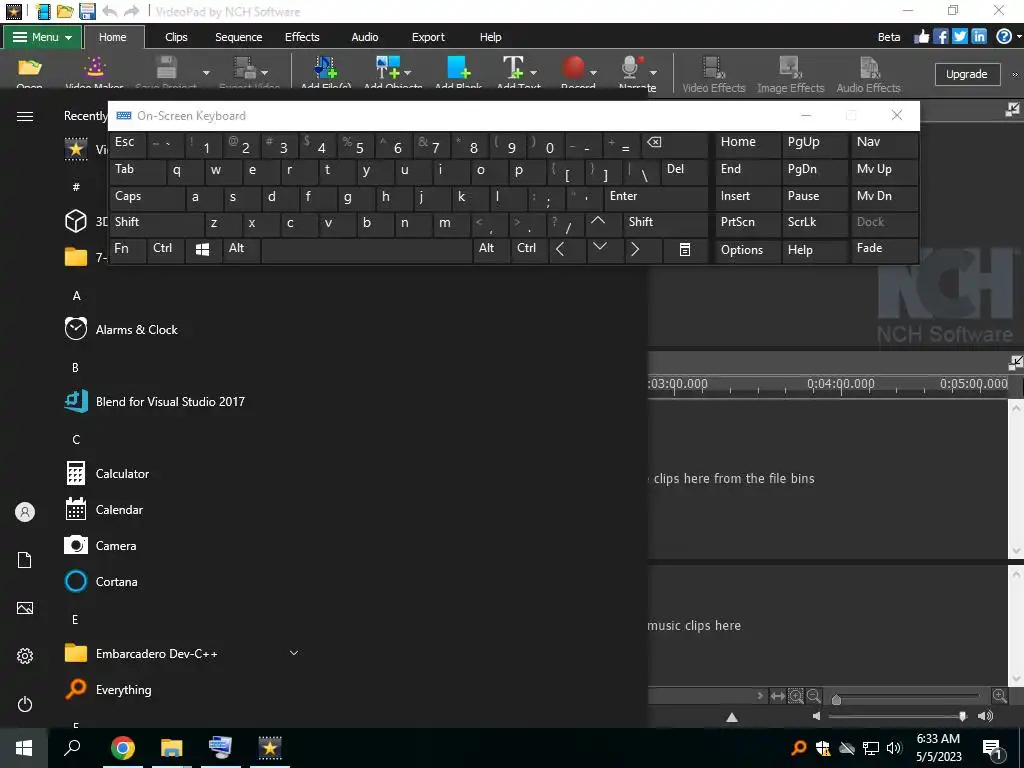The height and width of the screenshot is (768, 1024).
Task: Click the Open project folder icon
Action: [29, 67]
